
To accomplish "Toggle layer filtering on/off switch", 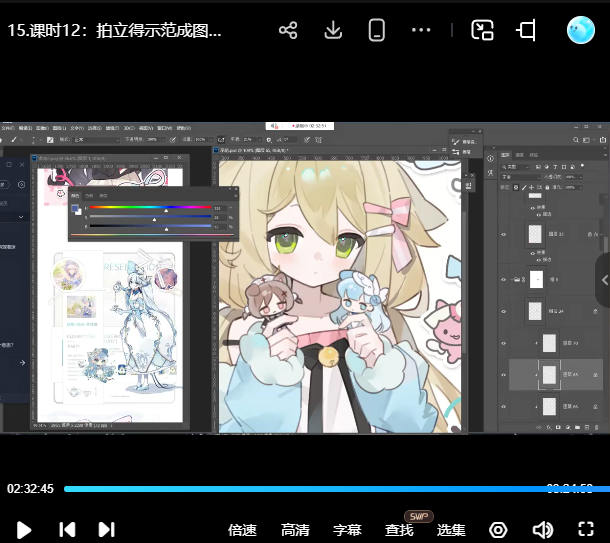I will pyautogui.click(x=582, y=166).
